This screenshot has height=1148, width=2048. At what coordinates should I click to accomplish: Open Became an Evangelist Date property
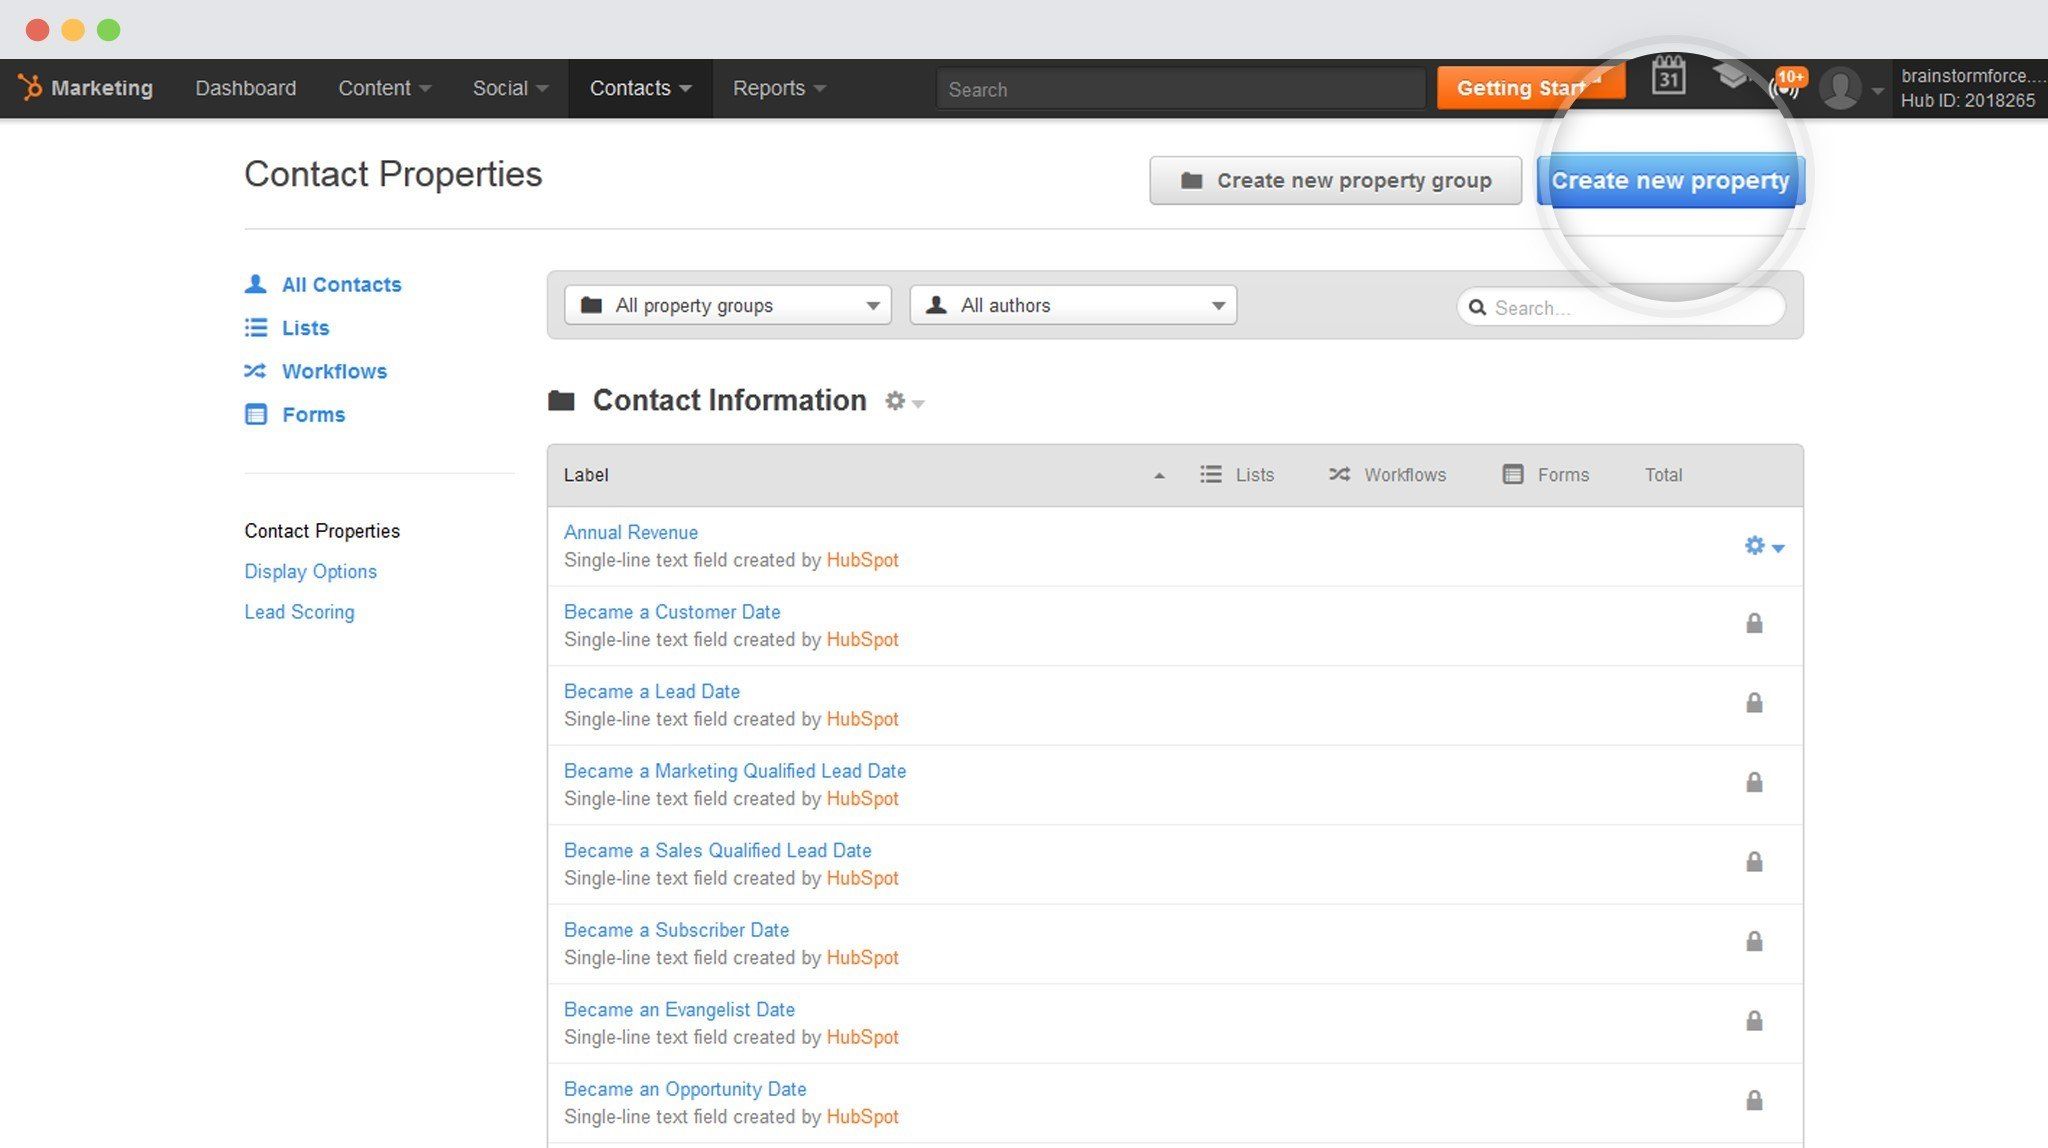[679, 1009]
